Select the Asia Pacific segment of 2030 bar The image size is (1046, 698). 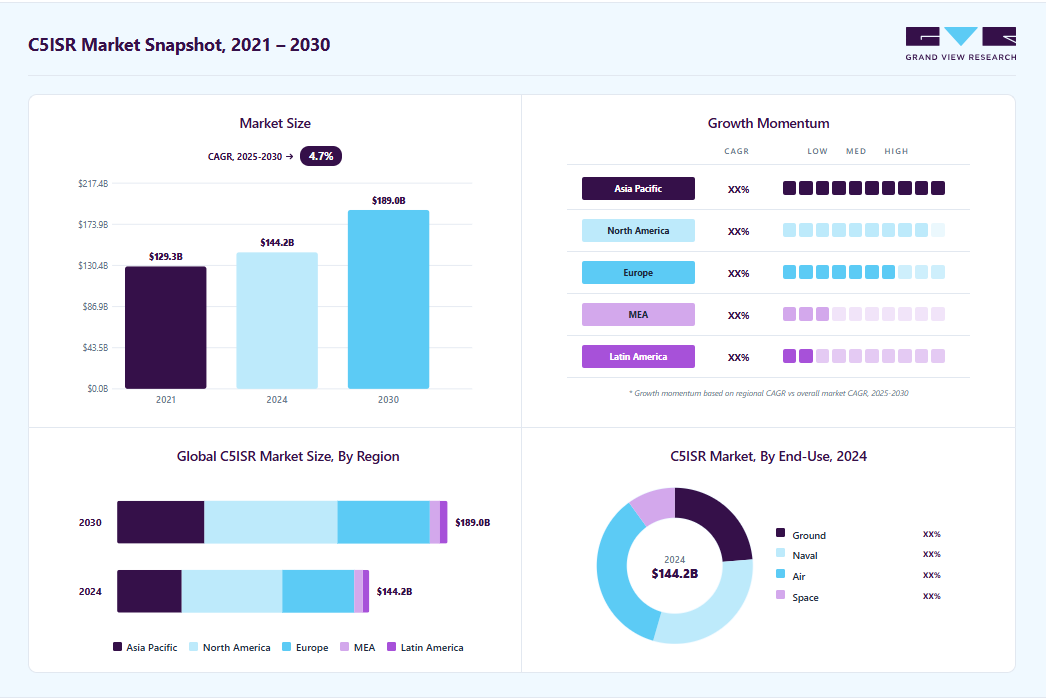click(161, 522)
